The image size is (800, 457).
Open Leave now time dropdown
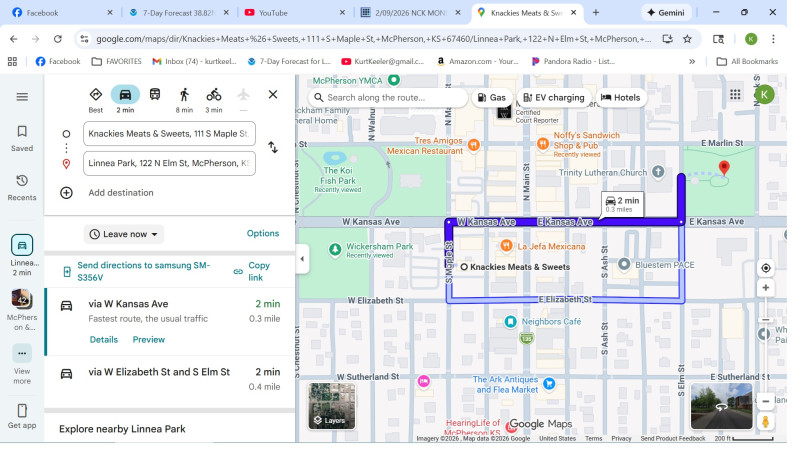tap(123, 234)
